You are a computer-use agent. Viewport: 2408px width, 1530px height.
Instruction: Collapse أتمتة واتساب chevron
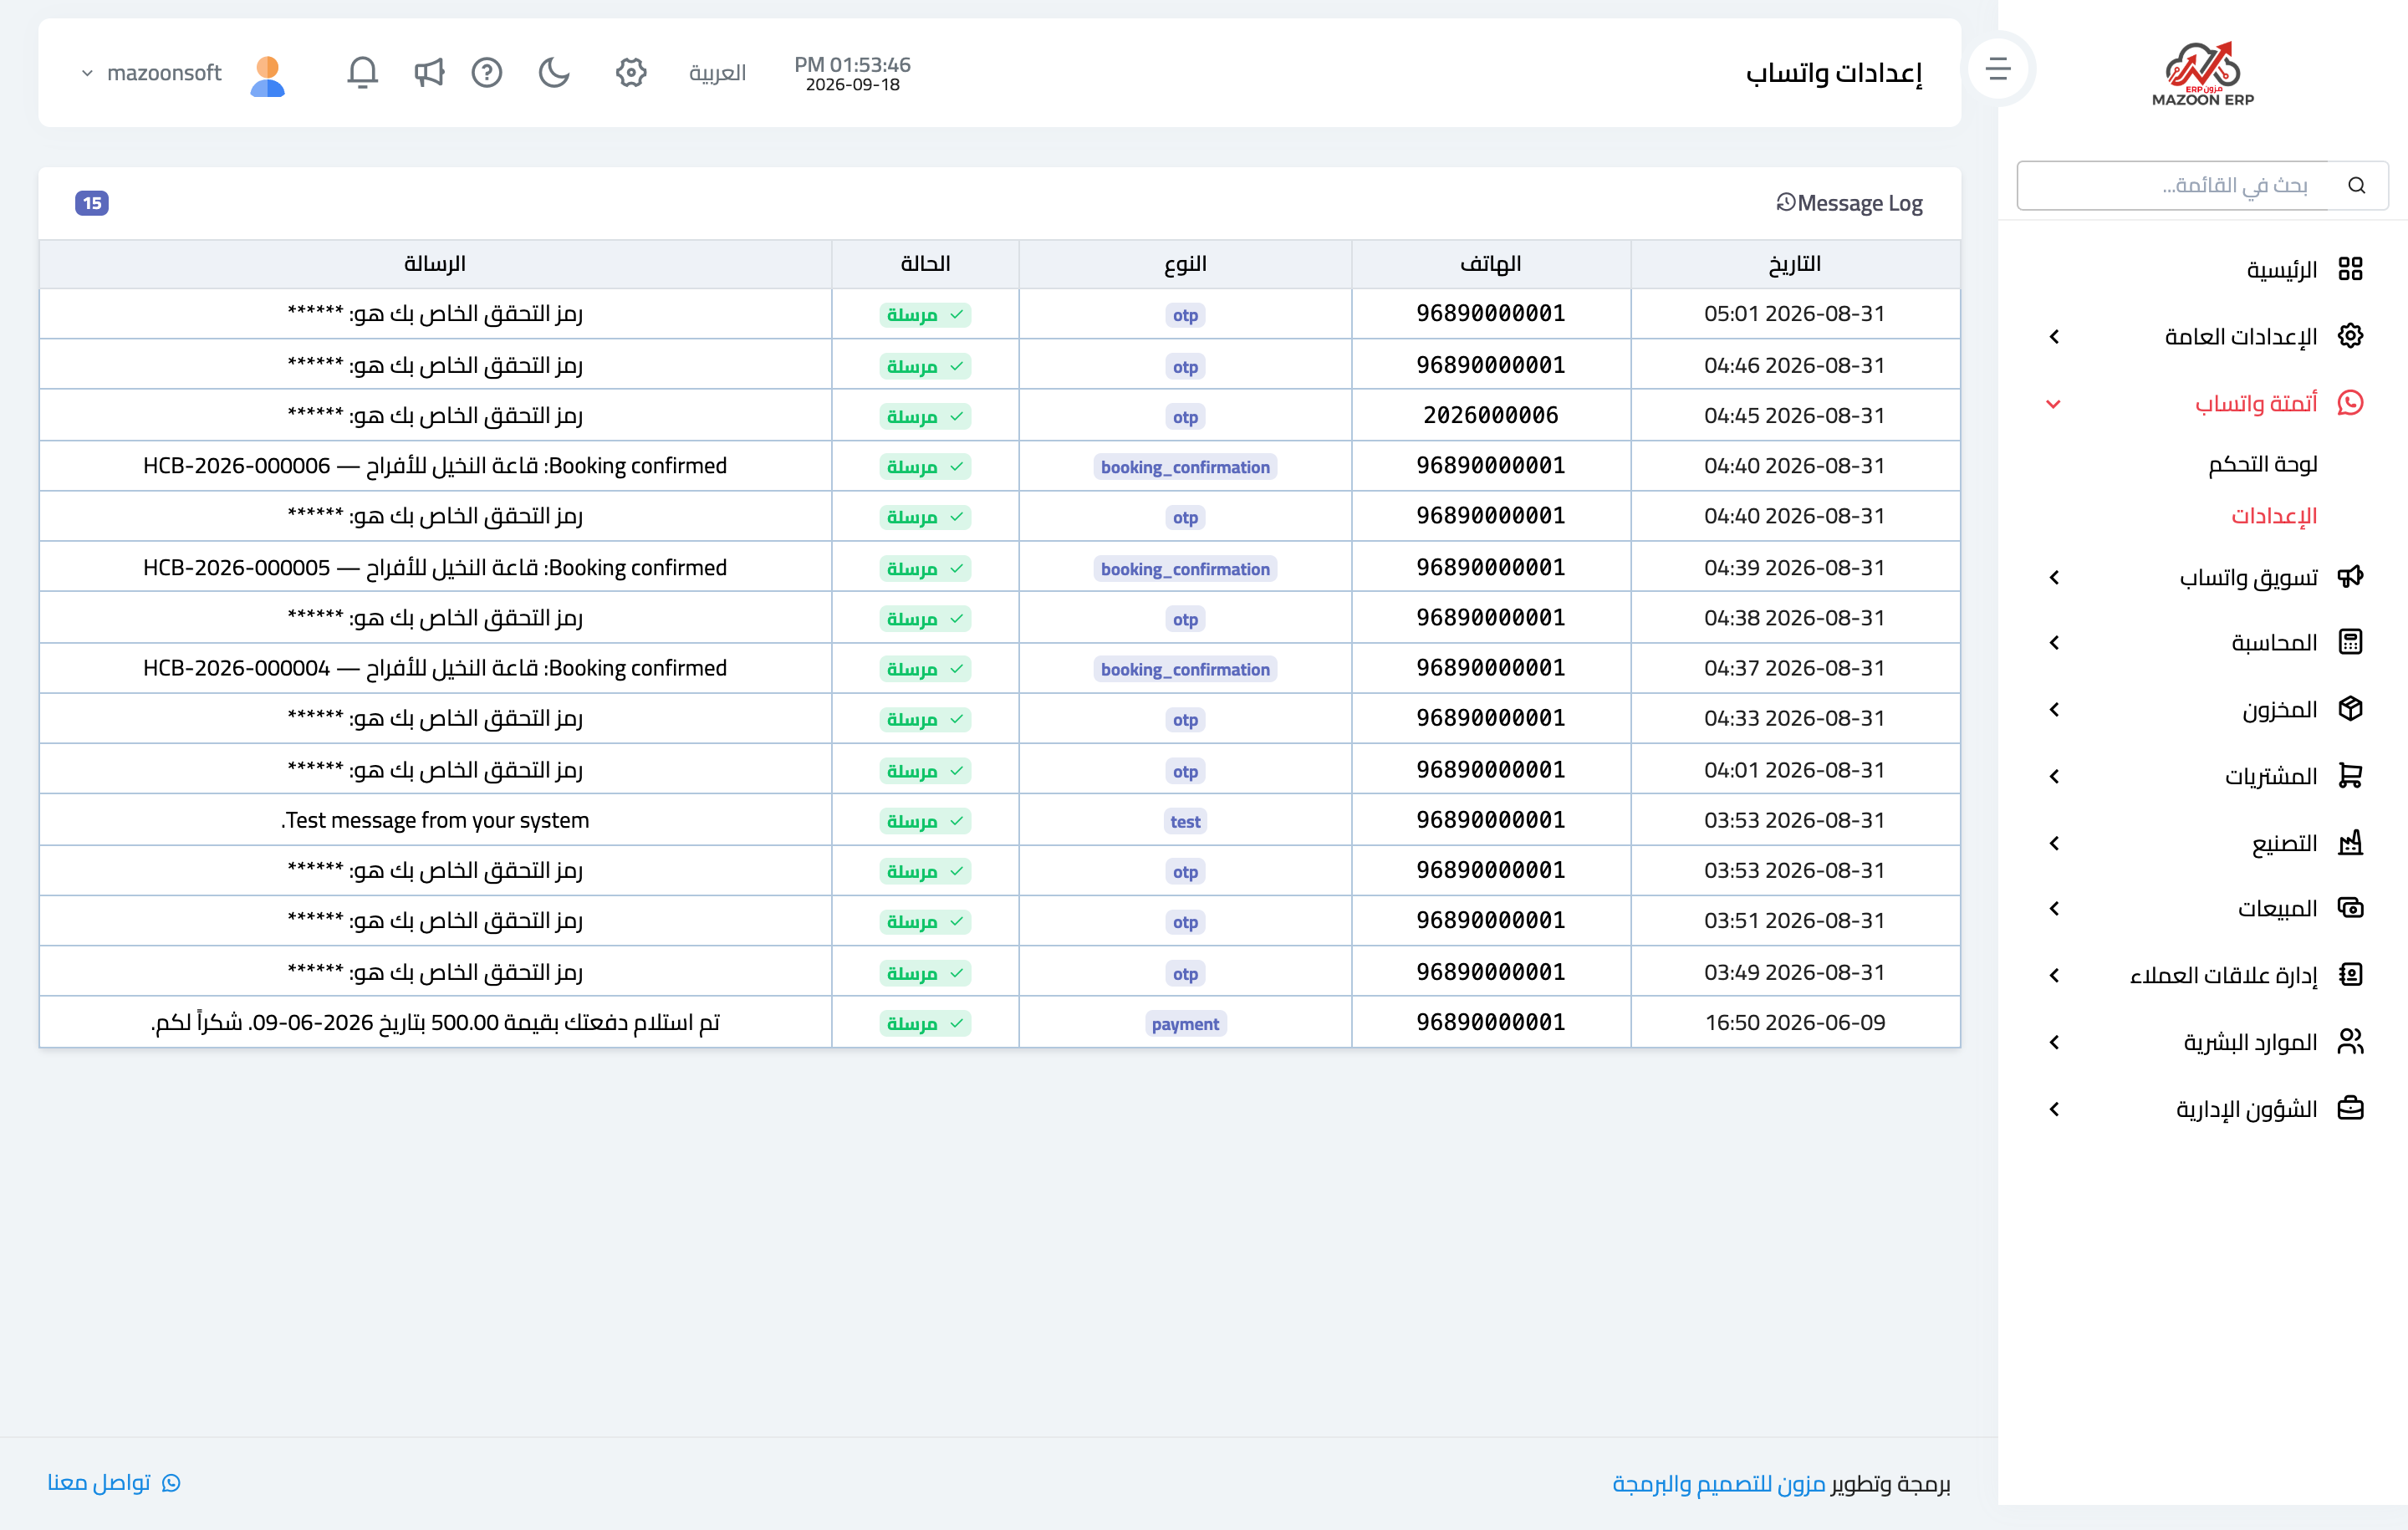[x=2054, y=404]
